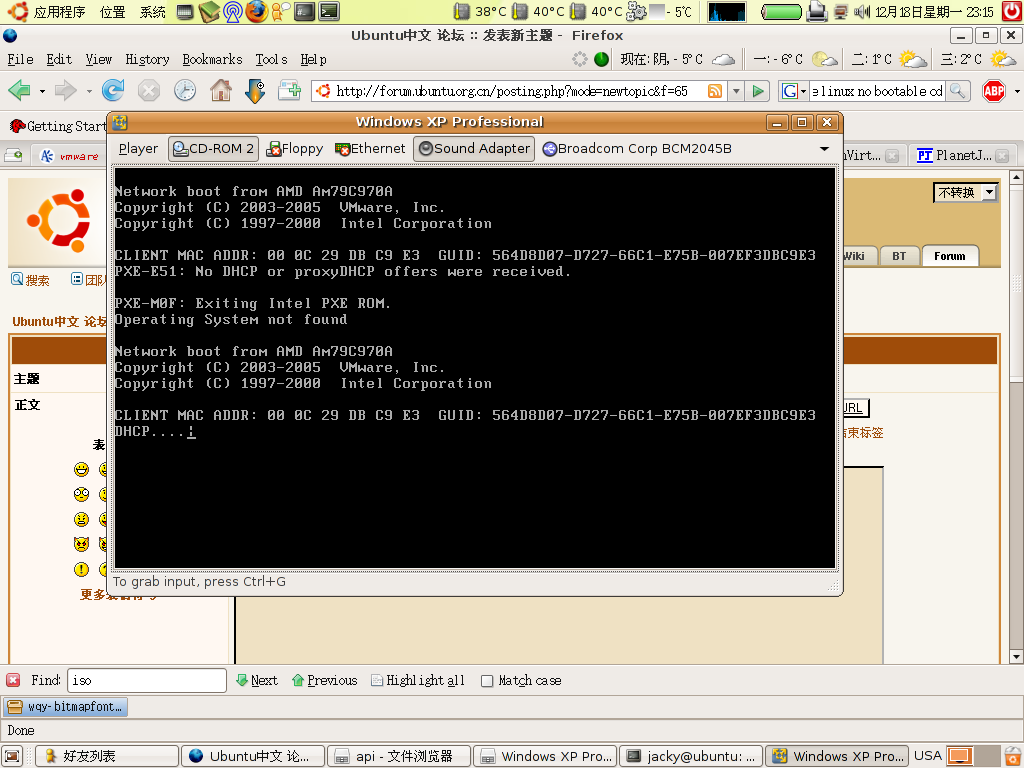This screenshot has height=768, width=1024.
Task: Toggle the Sound Adapter in VMware Player
Action: coord(474,149)
